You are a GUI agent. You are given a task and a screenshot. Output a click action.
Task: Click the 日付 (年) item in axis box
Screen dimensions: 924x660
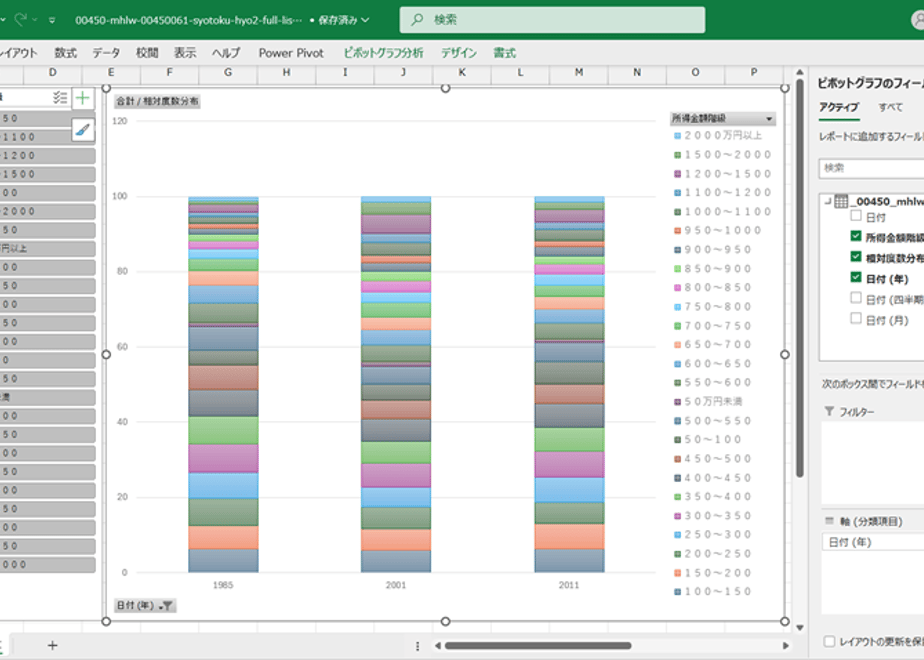[873, 542]
